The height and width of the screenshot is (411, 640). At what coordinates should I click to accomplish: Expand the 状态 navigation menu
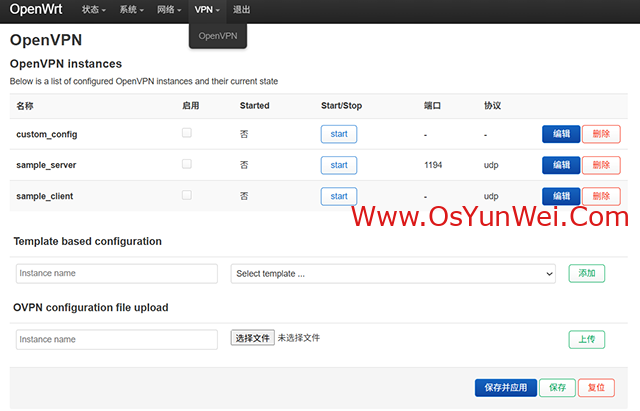[x=94, y=10]
